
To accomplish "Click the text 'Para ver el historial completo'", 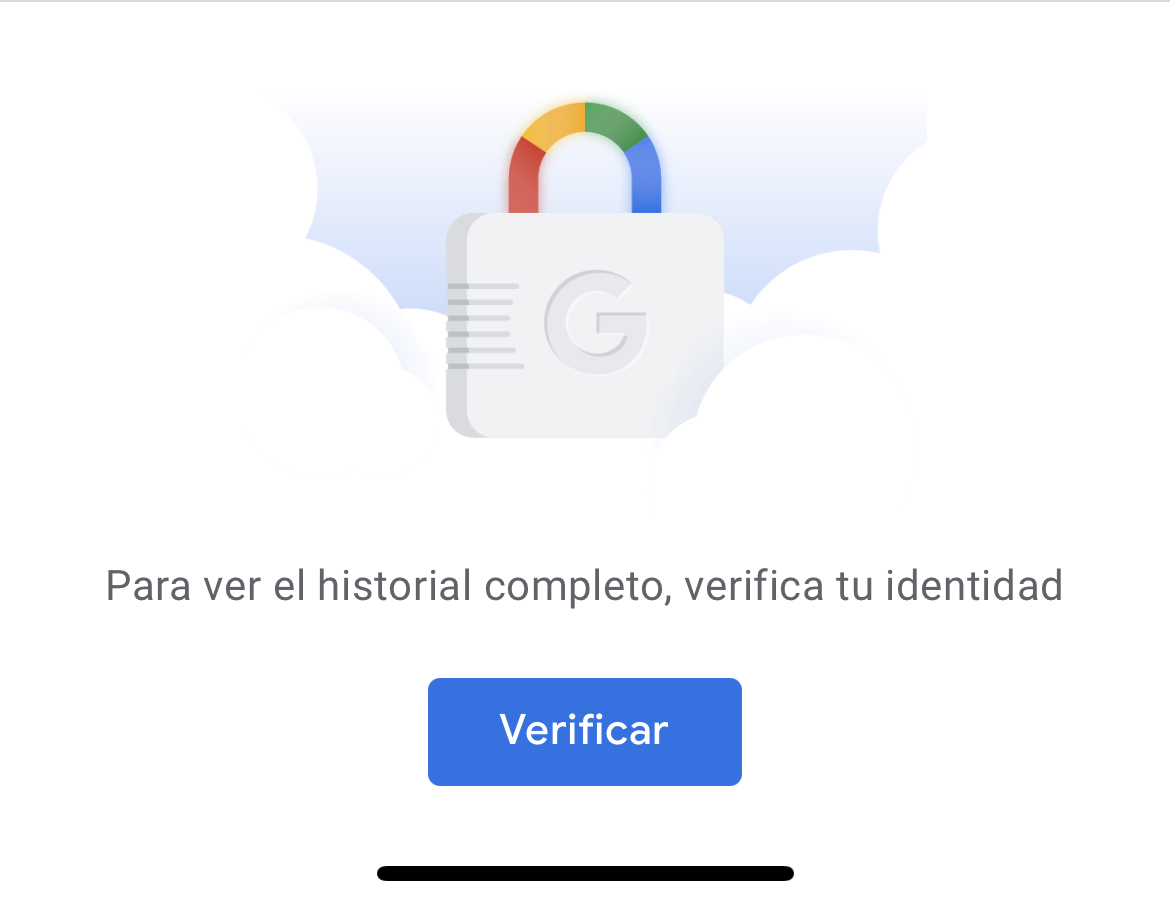I will (384, 586).
